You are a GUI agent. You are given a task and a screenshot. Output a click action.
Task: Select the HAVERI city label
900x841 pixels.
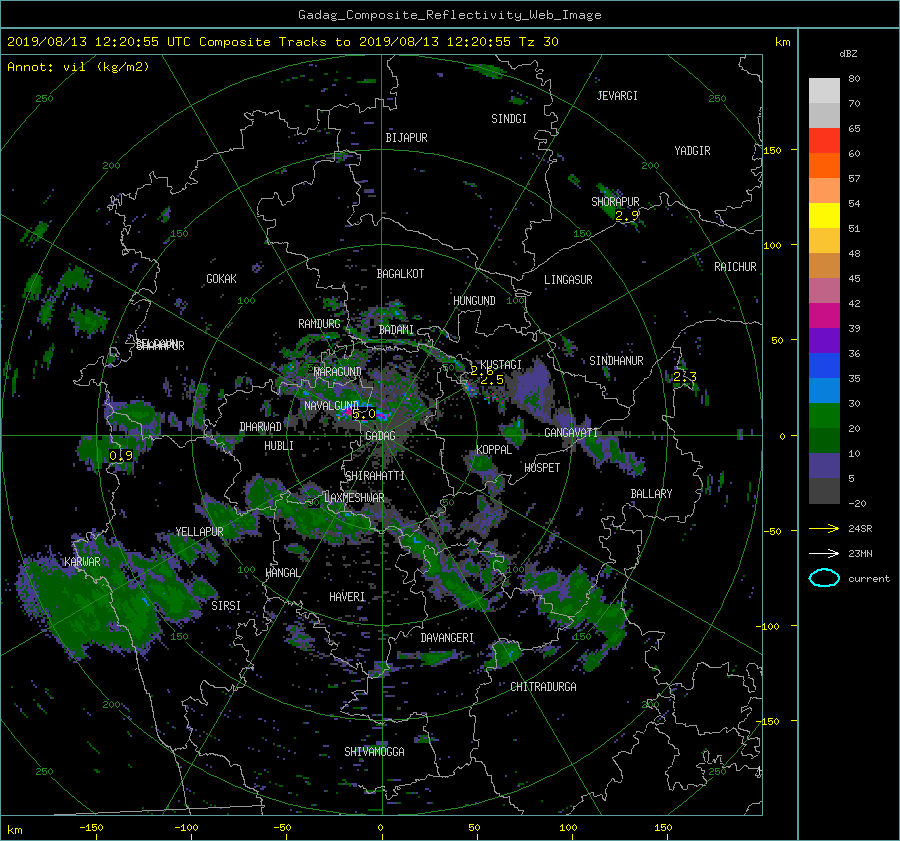point(347,598)
